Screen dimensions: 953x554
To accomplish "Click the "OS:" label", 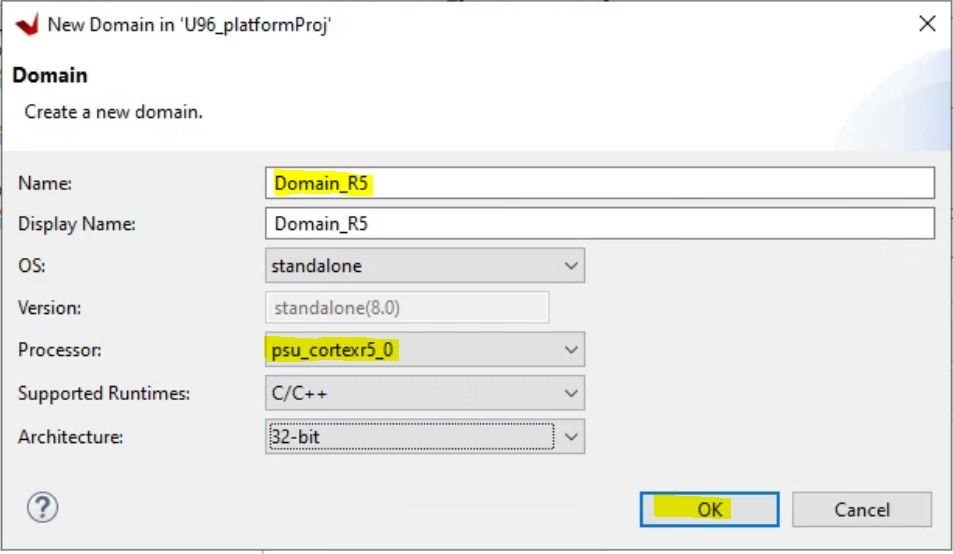I will point(33,267).
